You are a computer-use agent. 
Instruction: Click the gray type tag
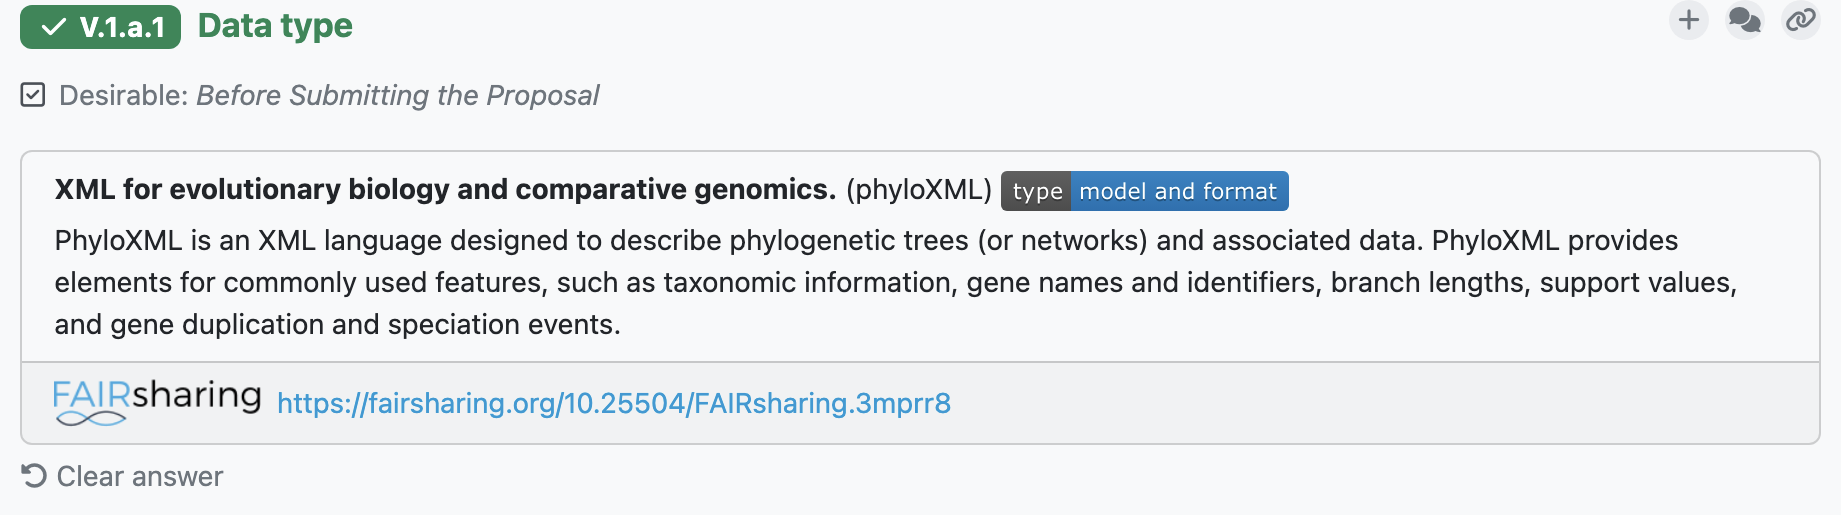point(1036,191)
